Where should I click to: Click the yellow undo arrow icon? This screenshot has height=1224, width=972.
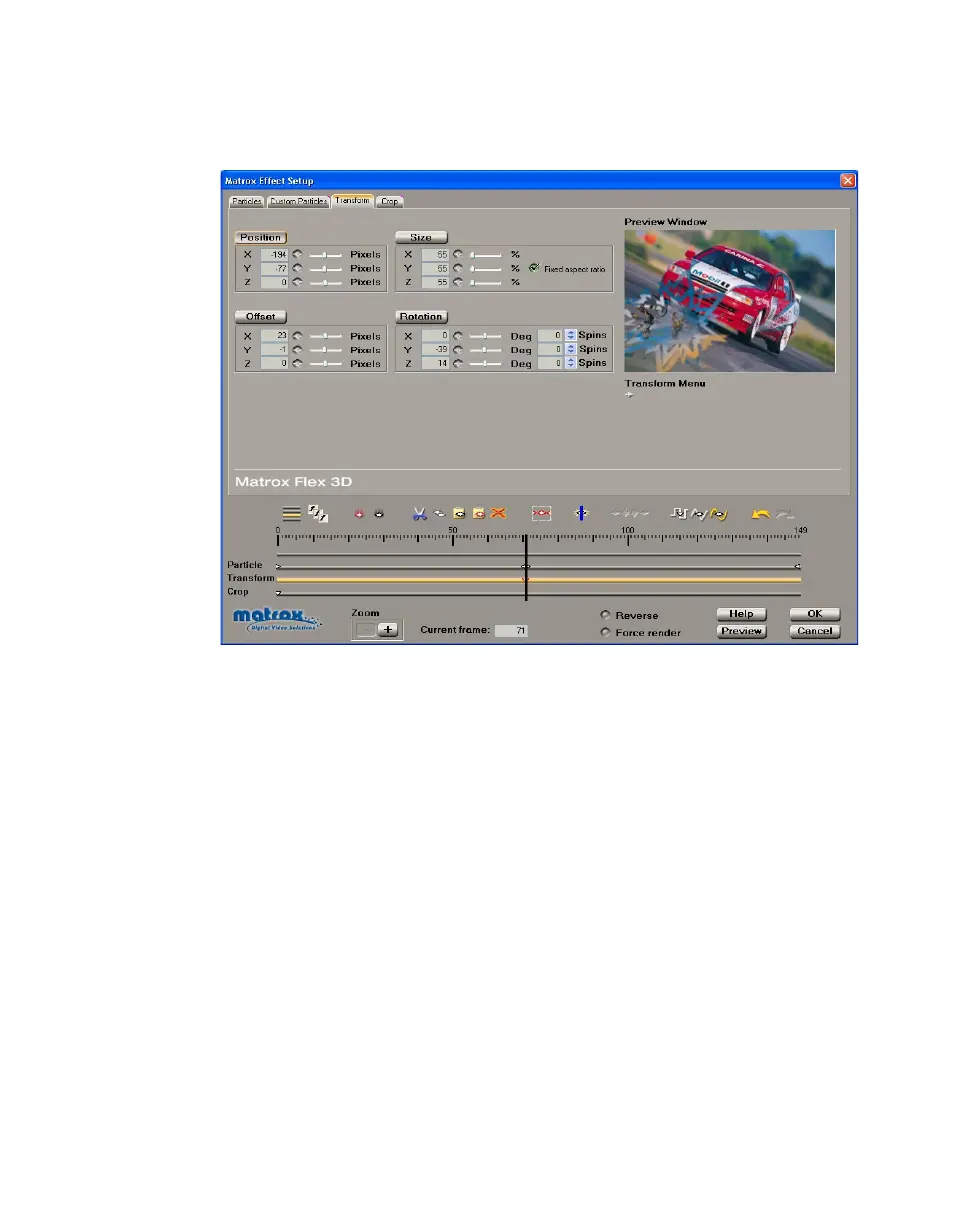[761, 513]
